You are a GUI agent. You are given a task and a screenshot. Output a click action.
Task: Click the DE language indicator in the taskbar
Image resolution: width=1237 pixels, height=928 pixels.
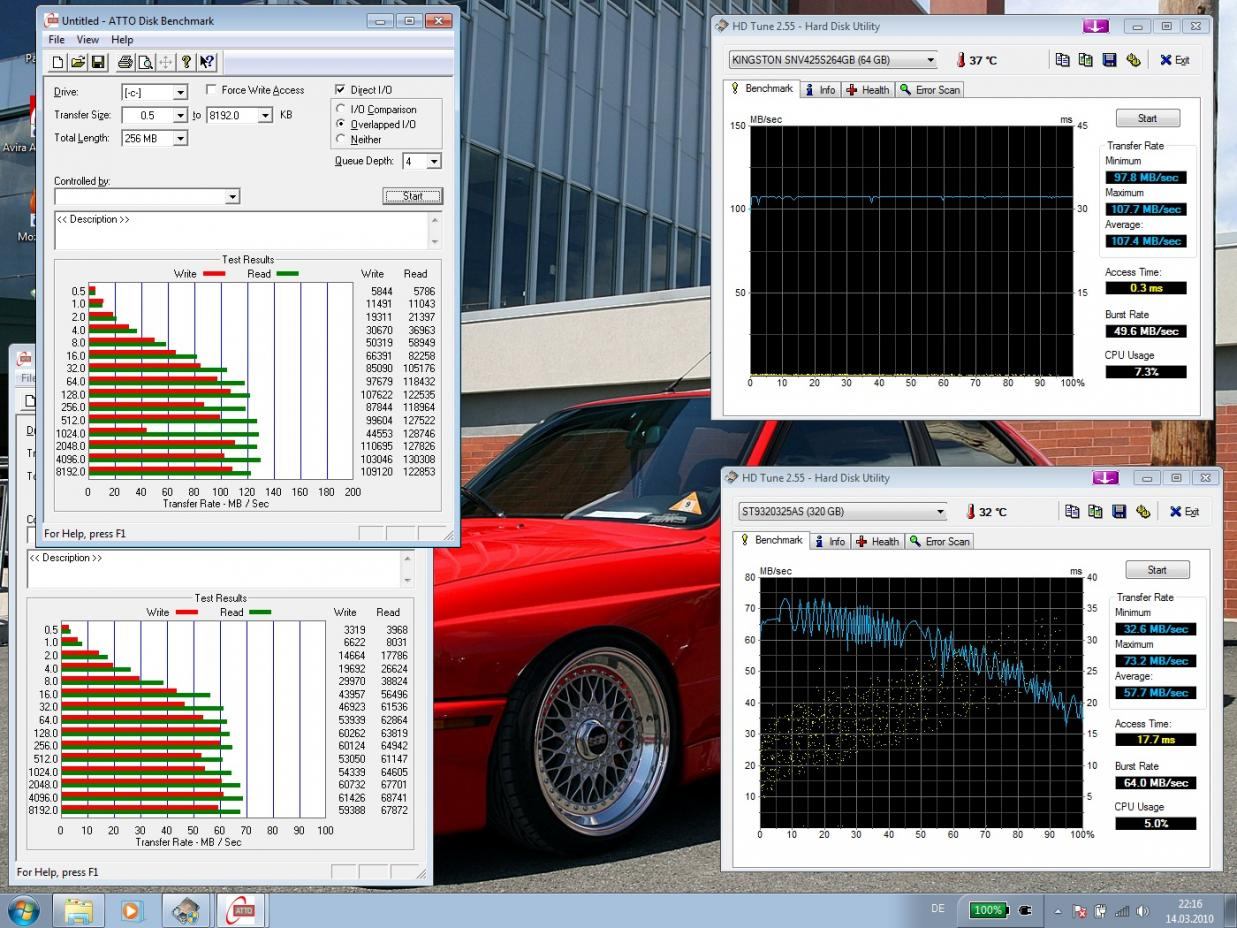(x=937, y=910)
